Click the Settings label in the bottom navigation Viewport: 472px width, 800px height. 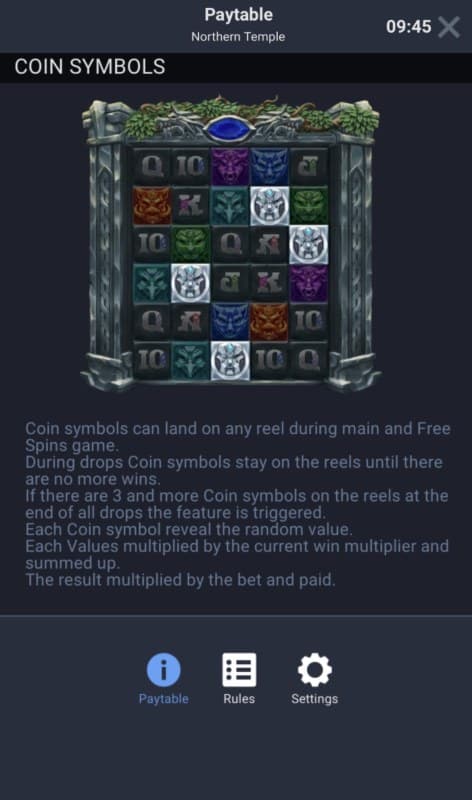tap(314, 699)
